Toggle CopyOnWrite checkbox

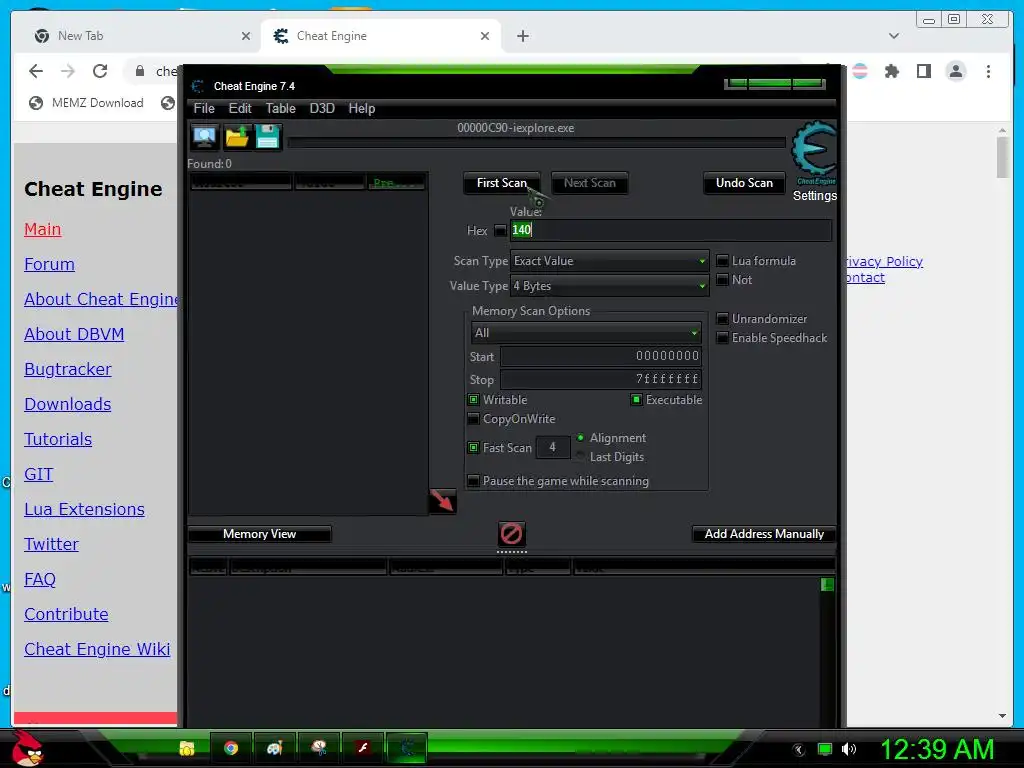(473, 419)
